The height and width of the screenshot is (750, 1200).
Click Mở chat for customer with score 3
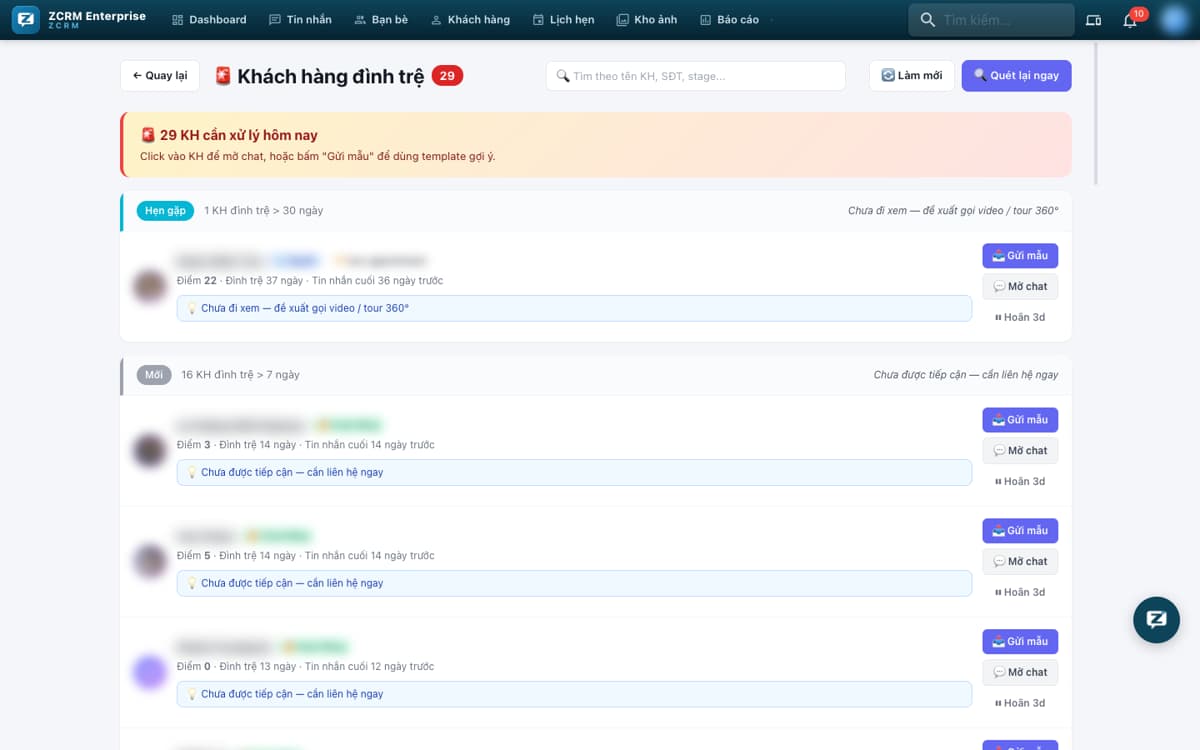tap(1020, 451)
